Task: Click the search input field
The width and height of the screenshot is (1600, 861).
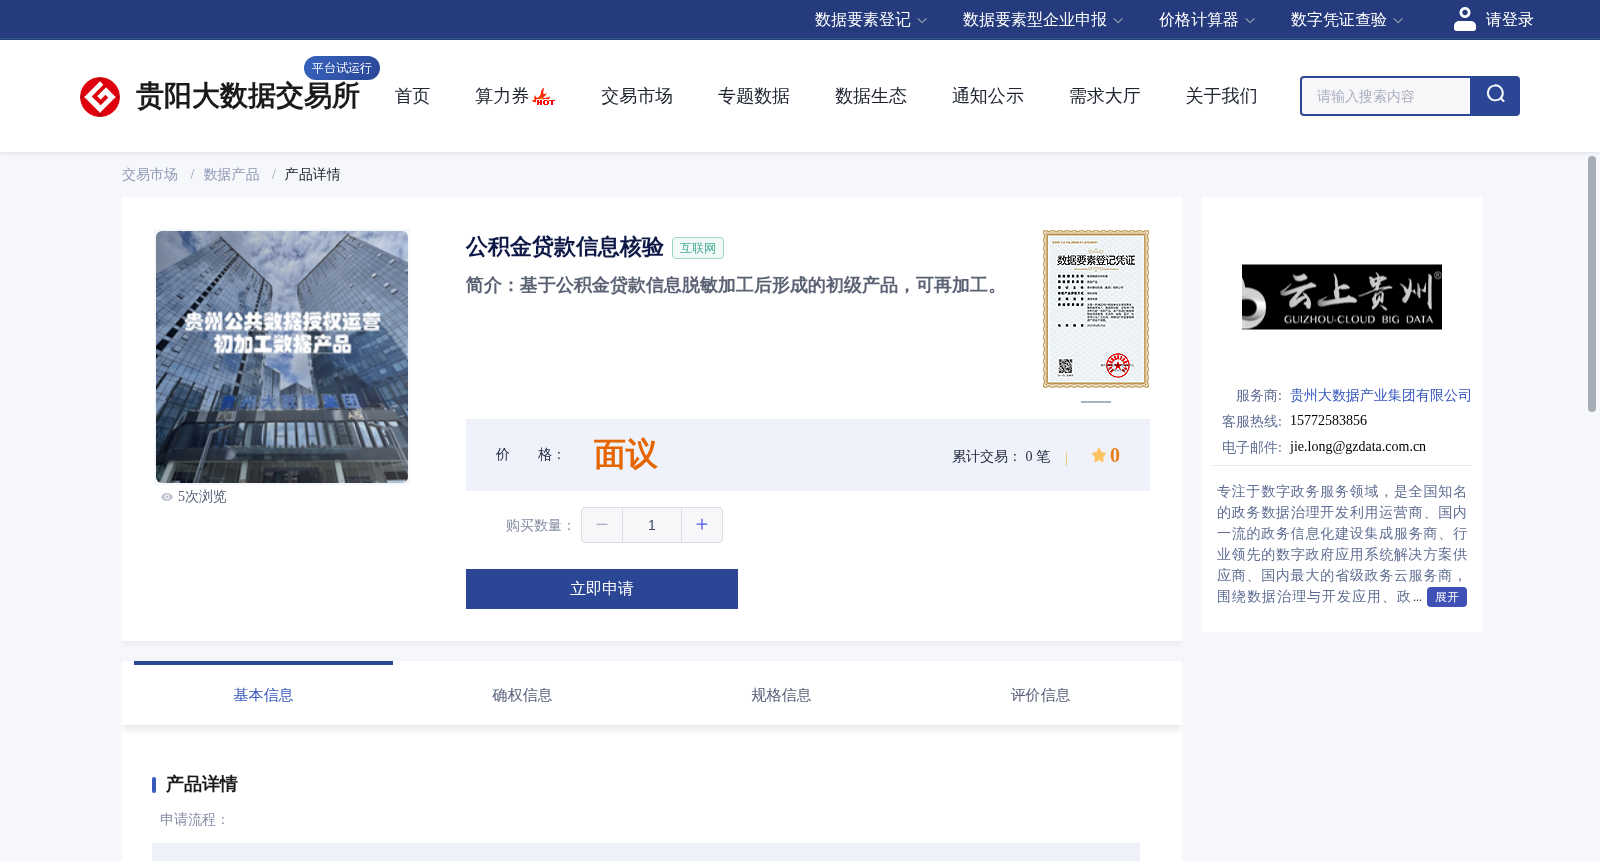Action: click(x=1386, y=96)
